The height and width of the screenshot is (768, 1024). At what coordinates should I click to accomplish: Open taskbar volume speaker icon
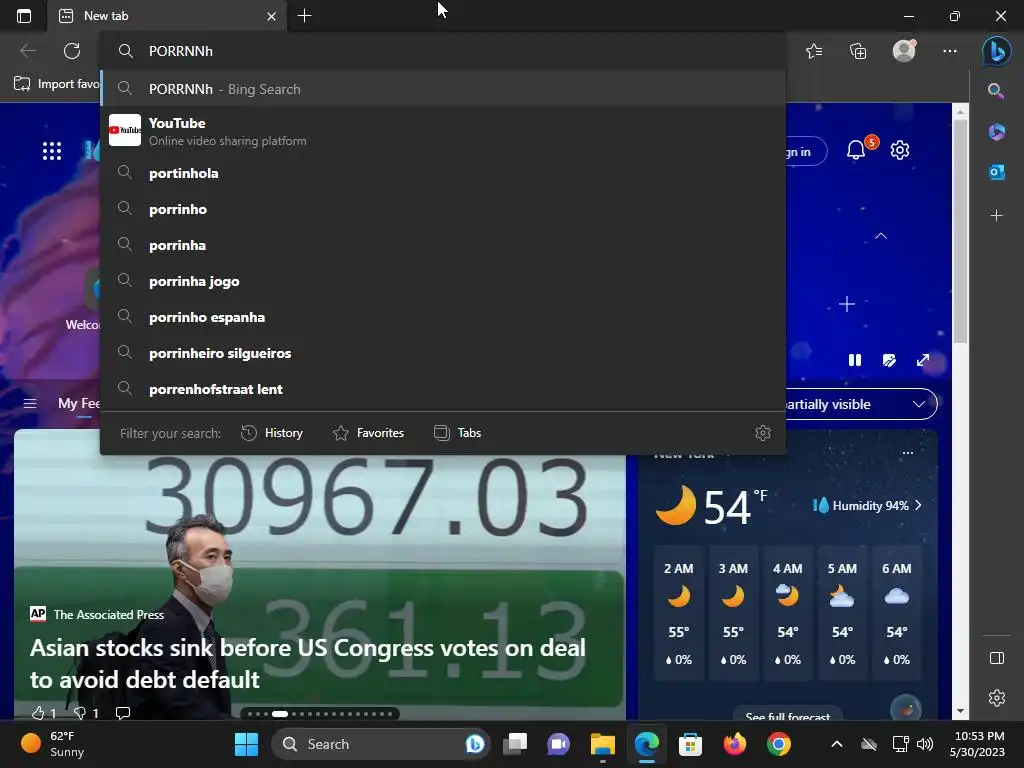click(925, 744)
